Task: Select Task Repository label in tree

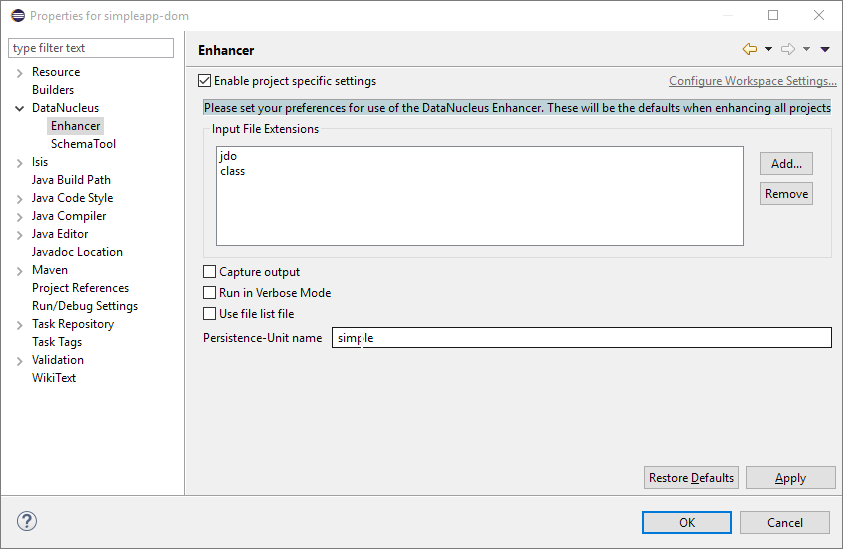Action: [x=73, y=324]
